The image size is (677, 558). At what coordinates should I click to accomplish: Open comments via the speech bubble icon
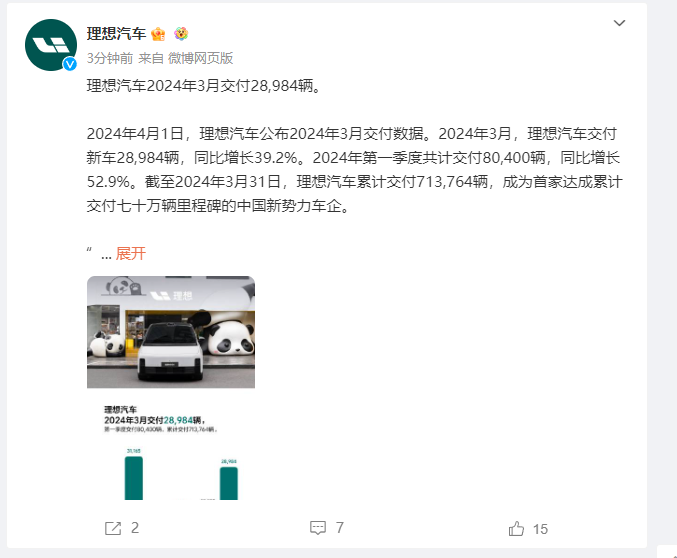click(318, 528)
